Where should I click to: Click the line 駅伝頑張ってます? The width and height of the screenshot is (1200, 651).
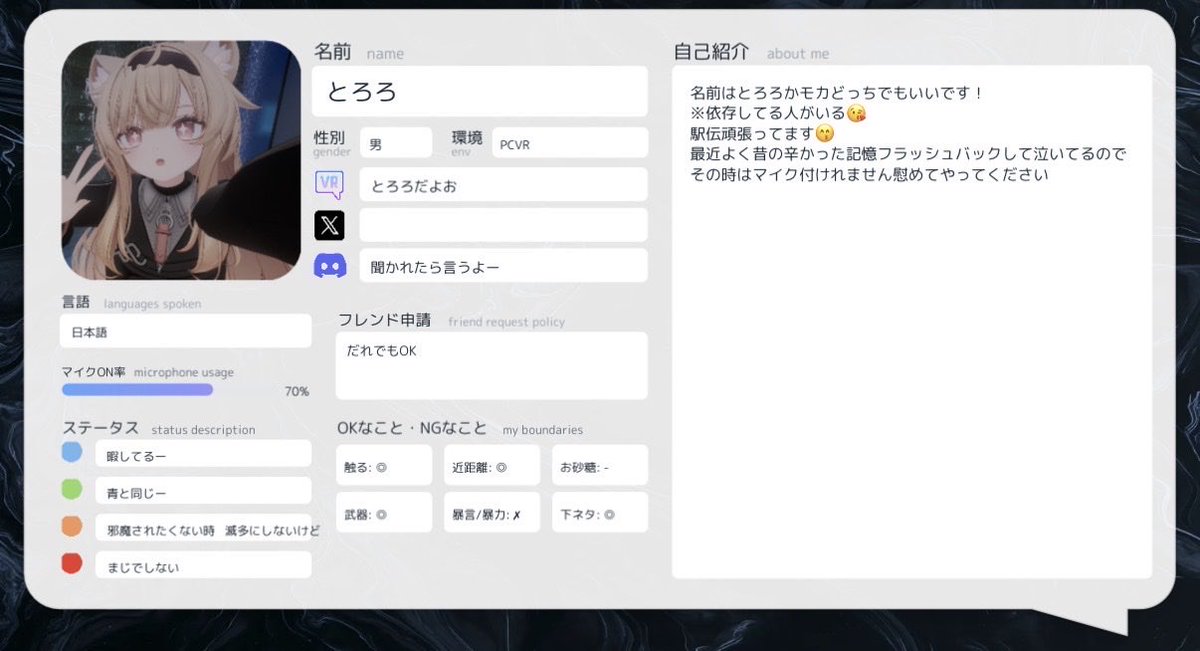tap(762, 133)
